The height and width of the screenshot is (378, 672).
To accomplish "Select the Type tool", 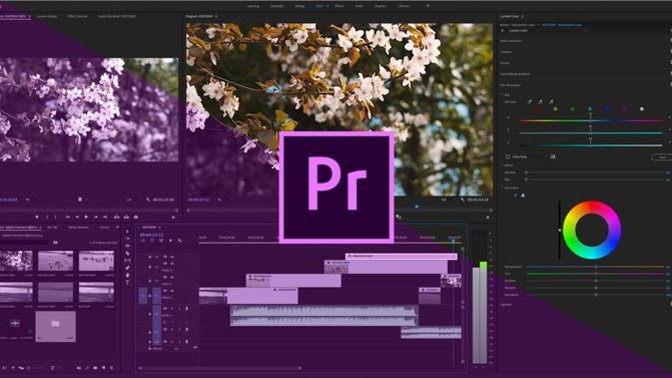I will 127,282.
